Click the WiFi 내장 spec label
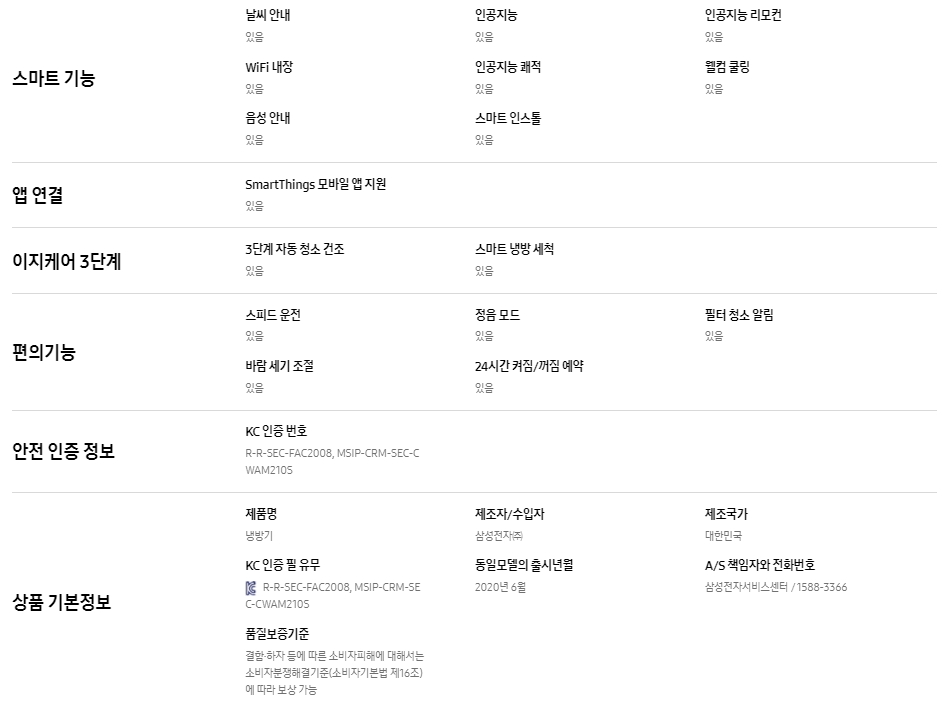The width and height of the screenshot is (942, 705). (x=269, y=67)
